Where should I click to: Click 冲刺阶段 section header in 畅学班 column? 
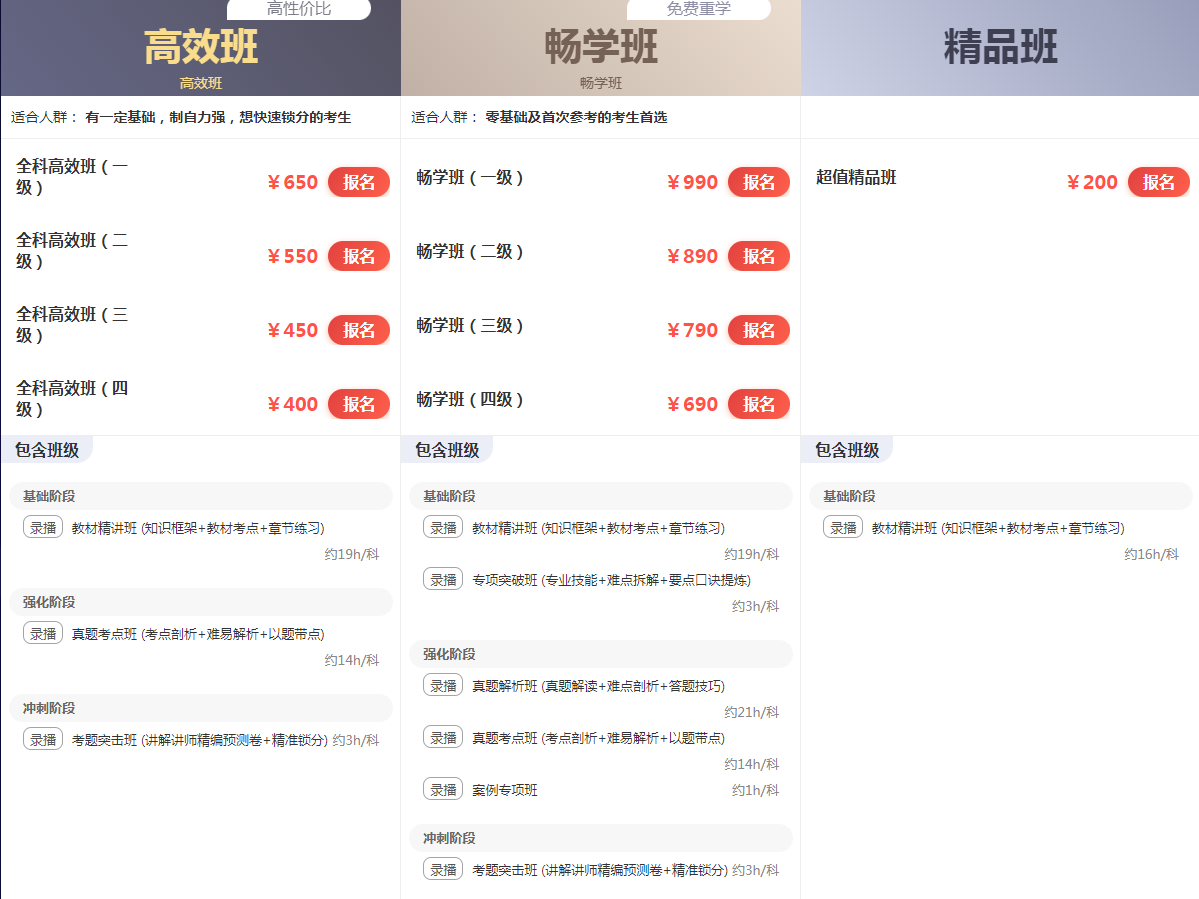[601, 839]
